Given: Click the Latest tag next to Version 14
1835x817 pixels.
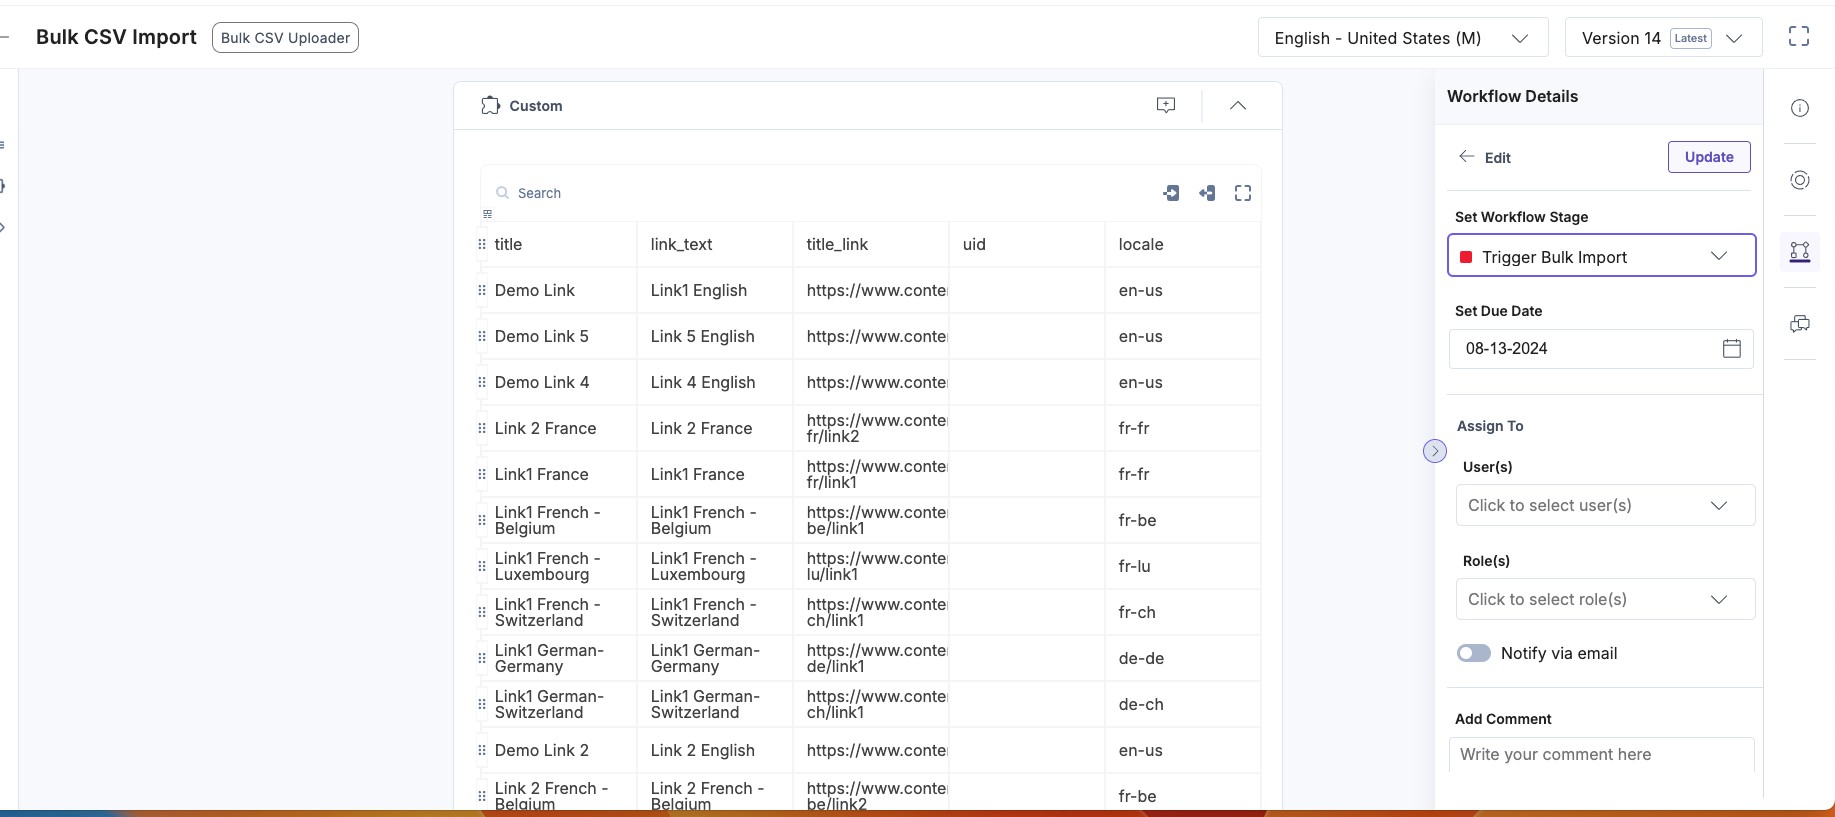Looking at the screenshot, I should point(1691,38).
